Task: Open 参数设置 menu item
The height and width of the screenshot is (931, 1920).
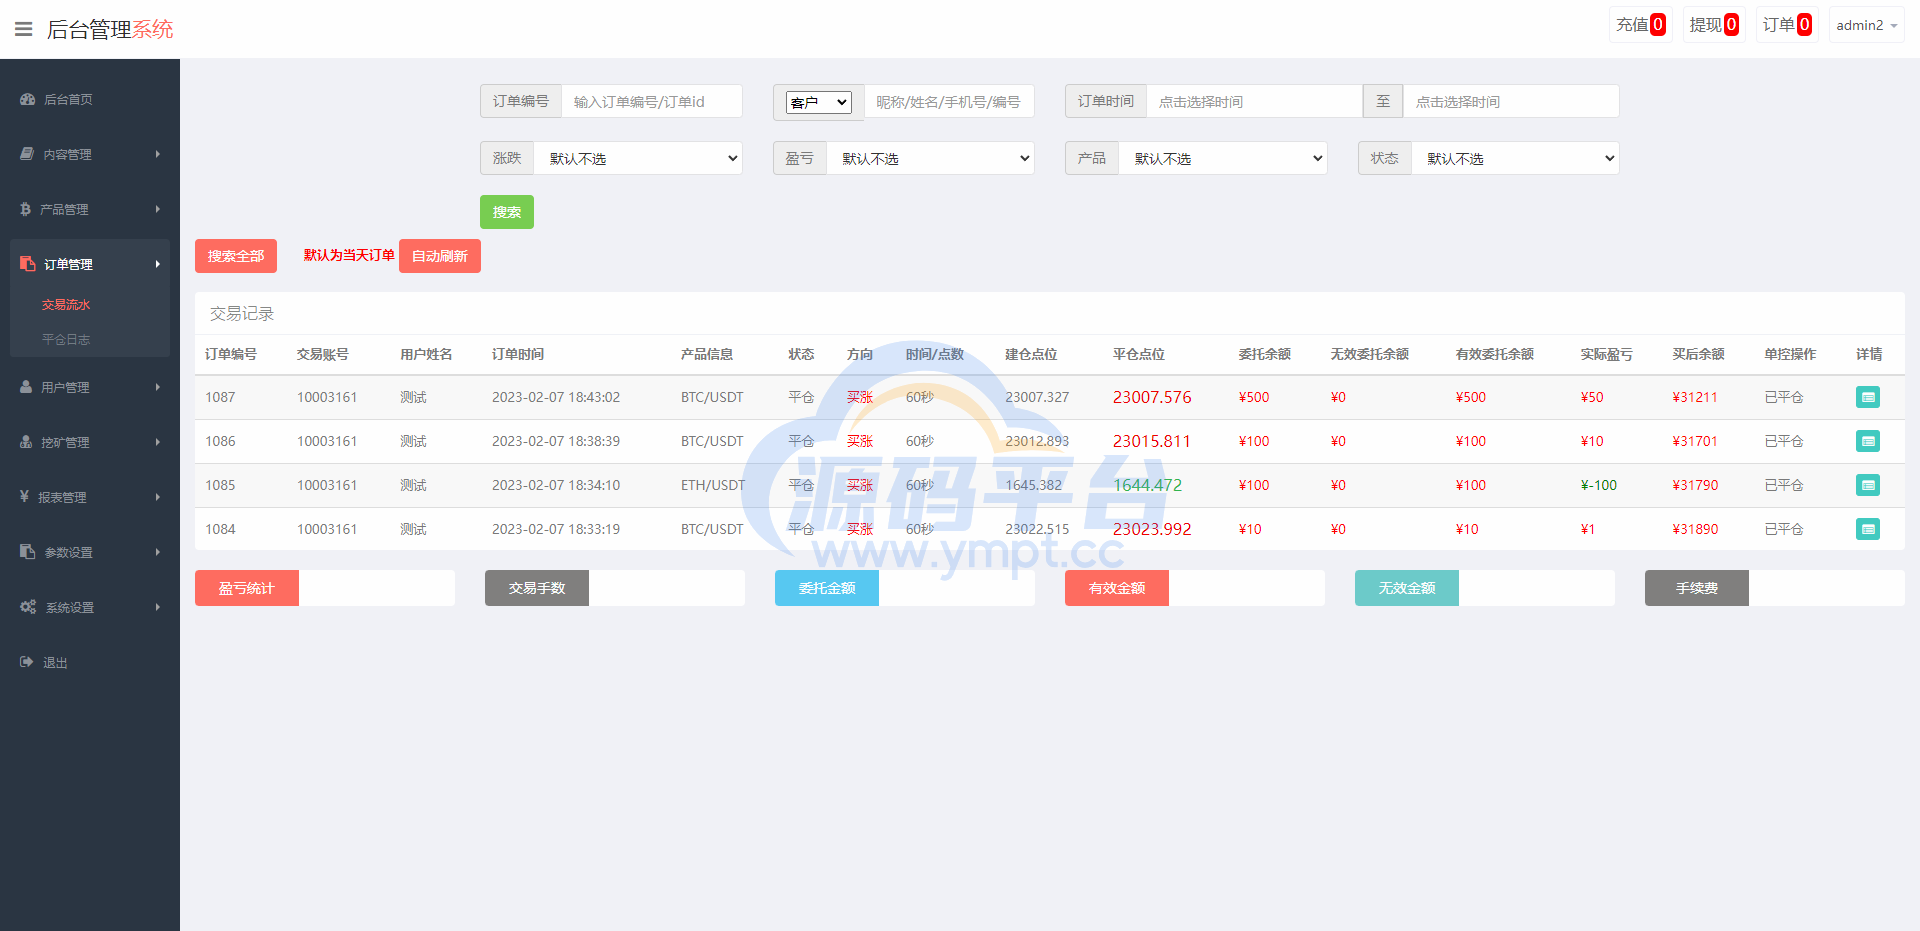Action: (68, 552)
